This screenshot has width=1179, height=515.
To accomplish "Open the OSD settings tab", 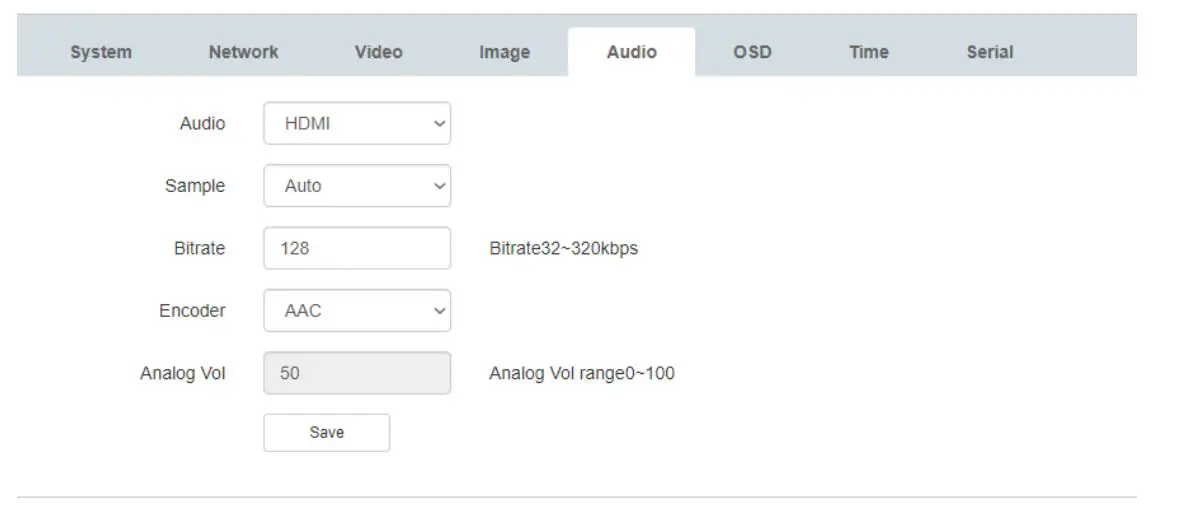I will 752,52.
